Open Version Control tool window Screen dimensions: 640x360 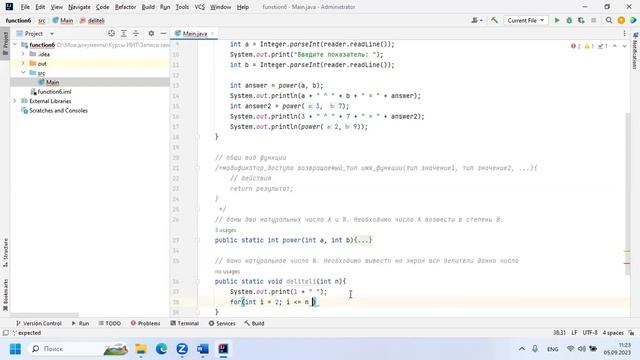pos(38,323)
